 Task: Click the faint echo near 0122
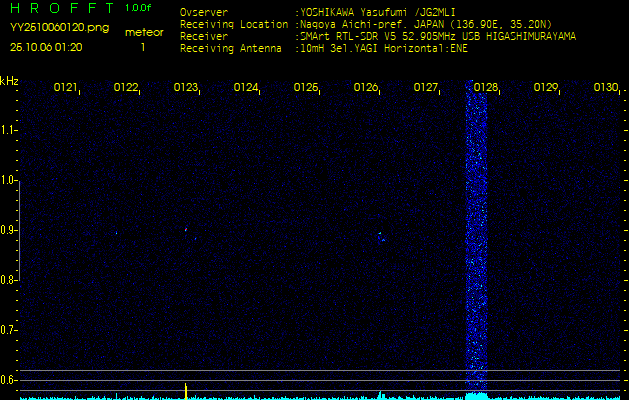click(x=116, y=233)
